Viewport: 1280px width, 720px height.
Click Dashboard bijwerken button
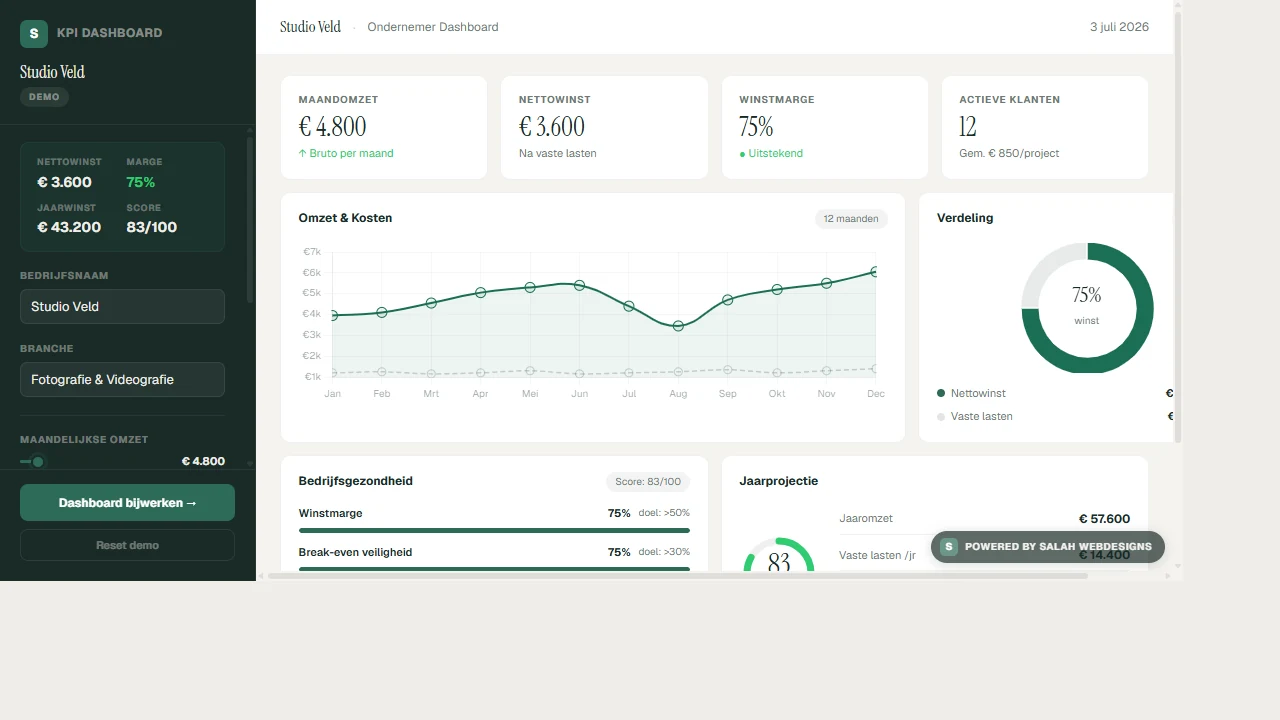coord(127,503)
